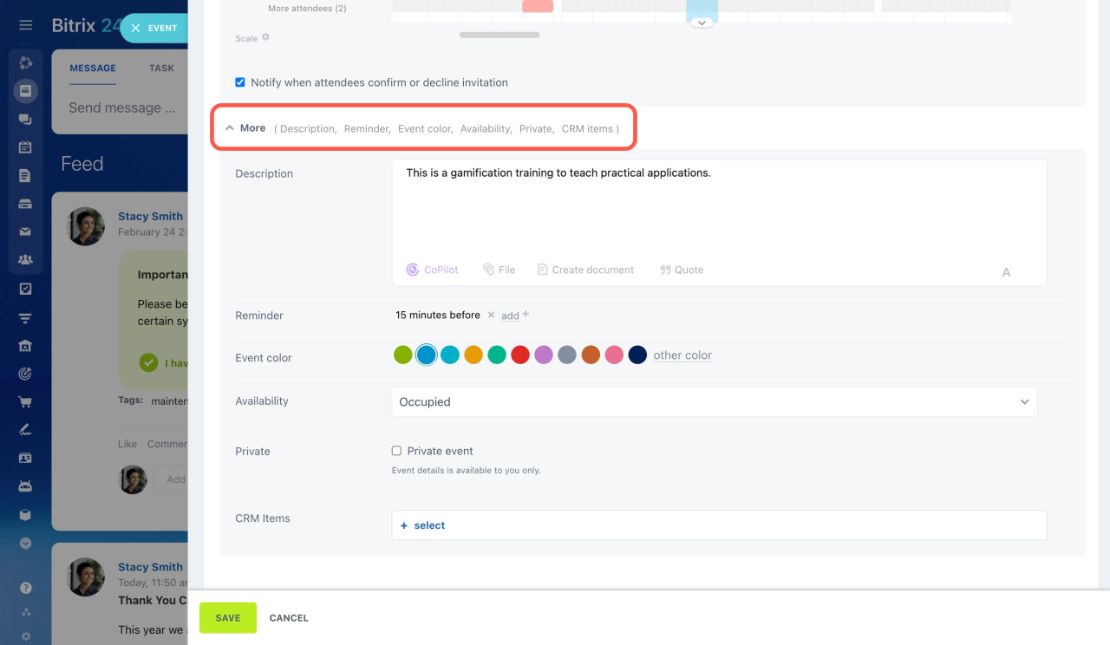
Task: Open the shopping cart icon in the sidebar
Action: (x=25, y=402)
